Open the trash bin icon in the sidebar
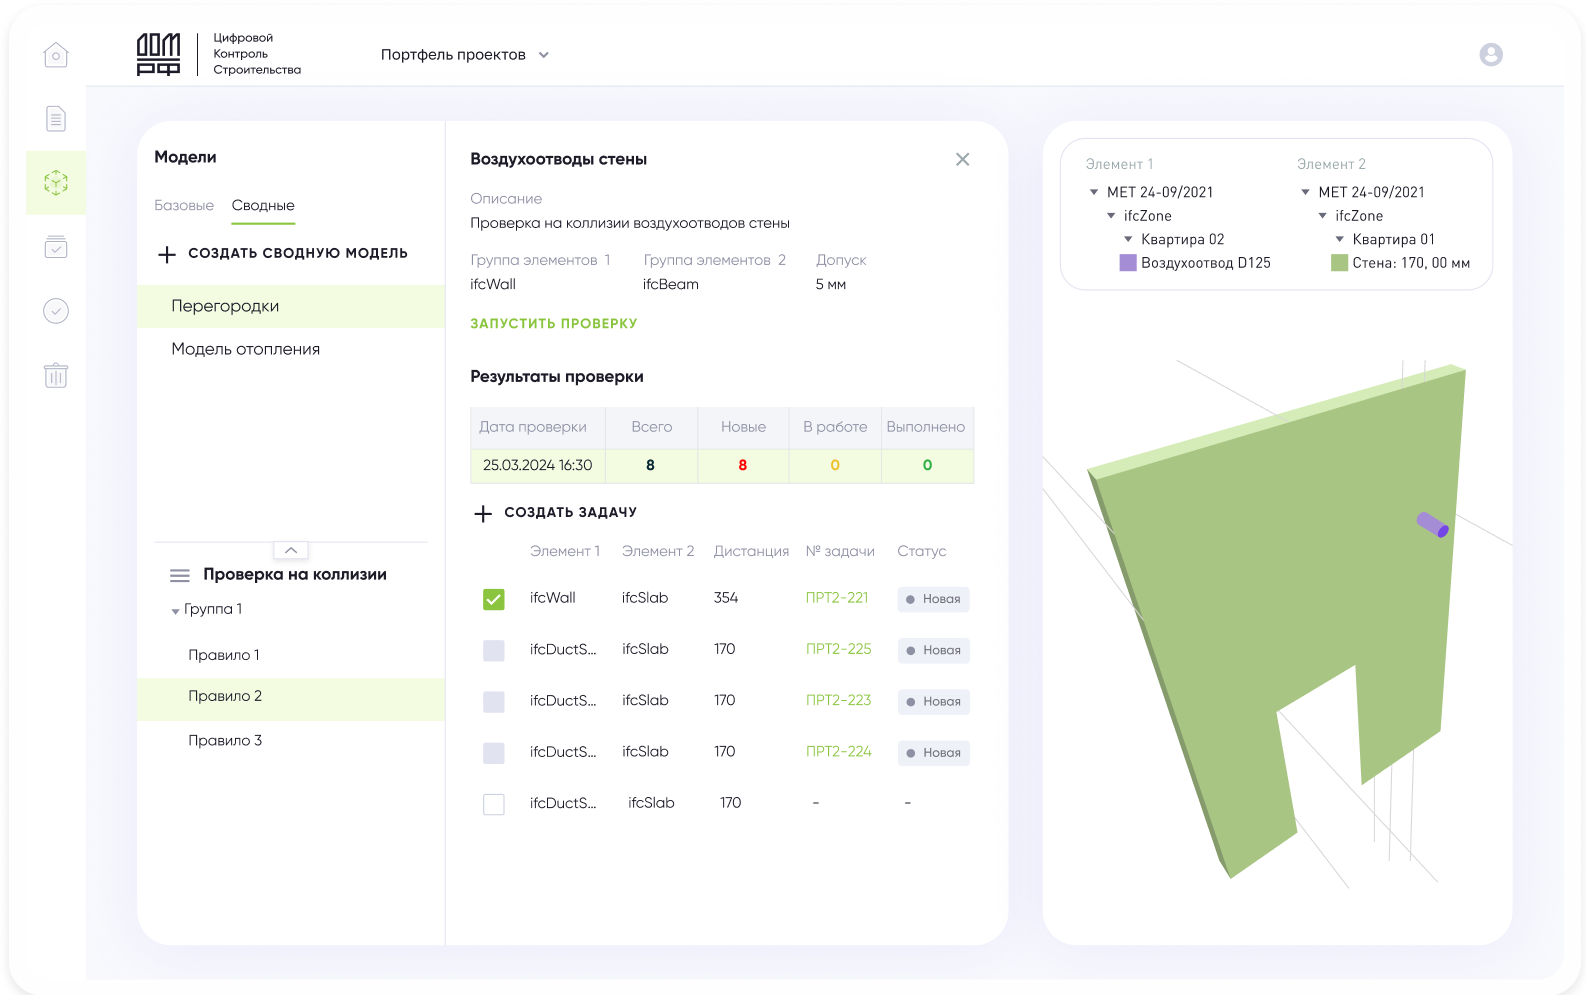The image size is (1586, 995). pyautogui.click(x=56, y=375)
